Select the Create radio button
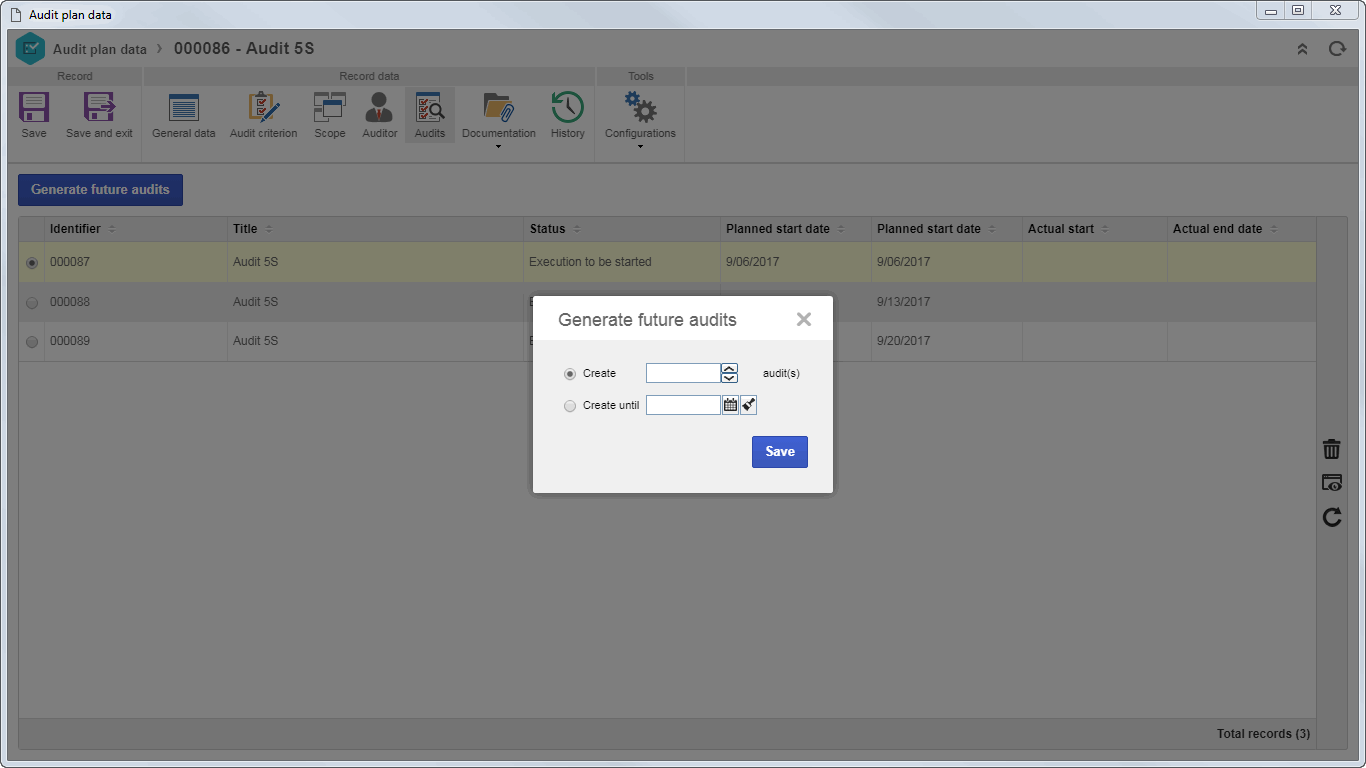 pos(570,374)
